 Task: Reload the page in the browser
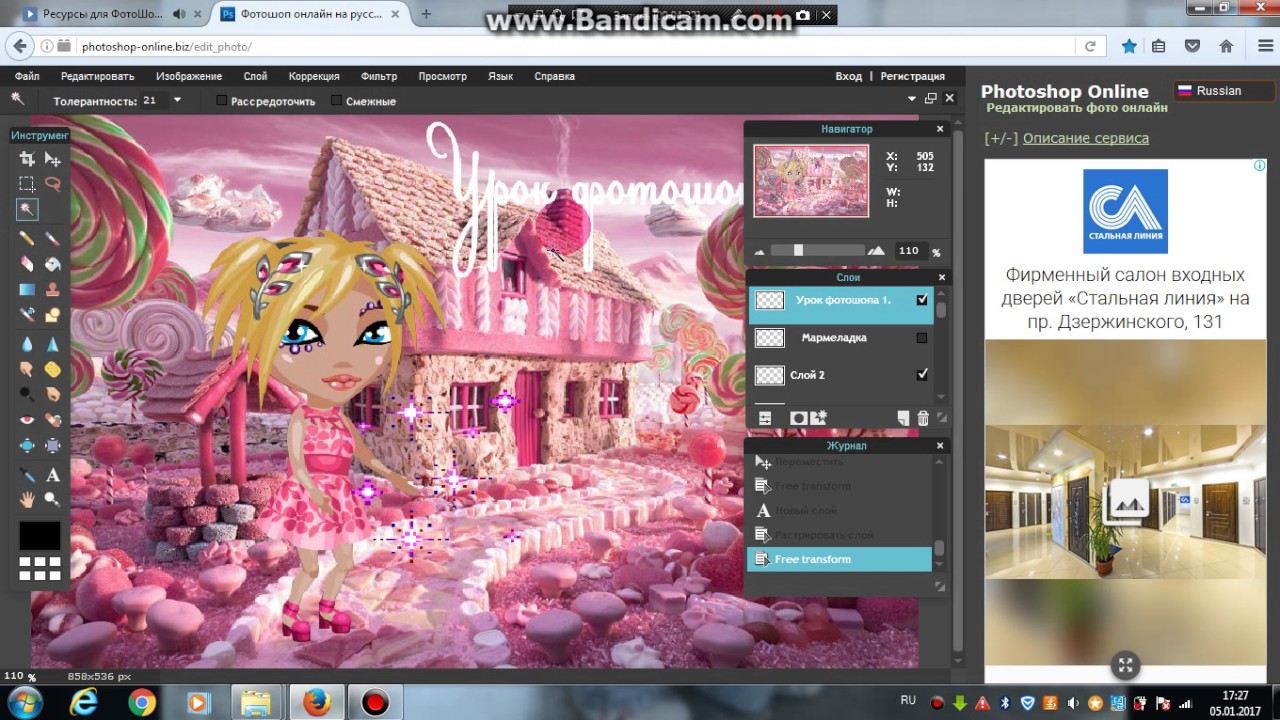click(1091, 46)
